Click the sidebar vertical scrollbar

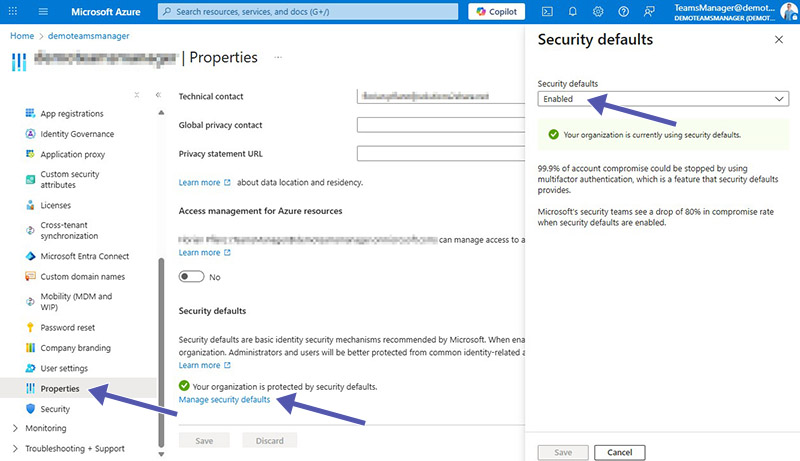pos(161,352)
